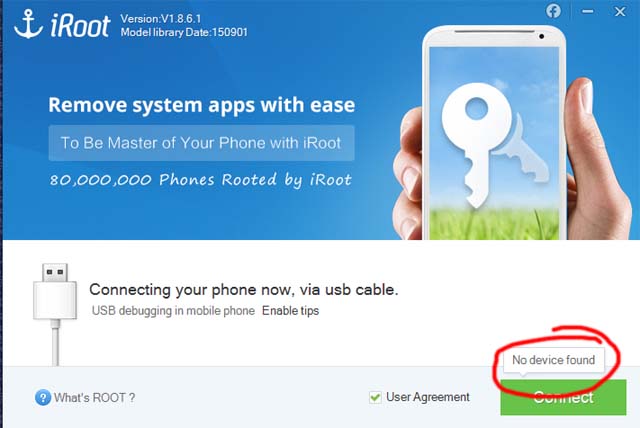
Task: Click the green Connect button
Action: coord(563,397)
